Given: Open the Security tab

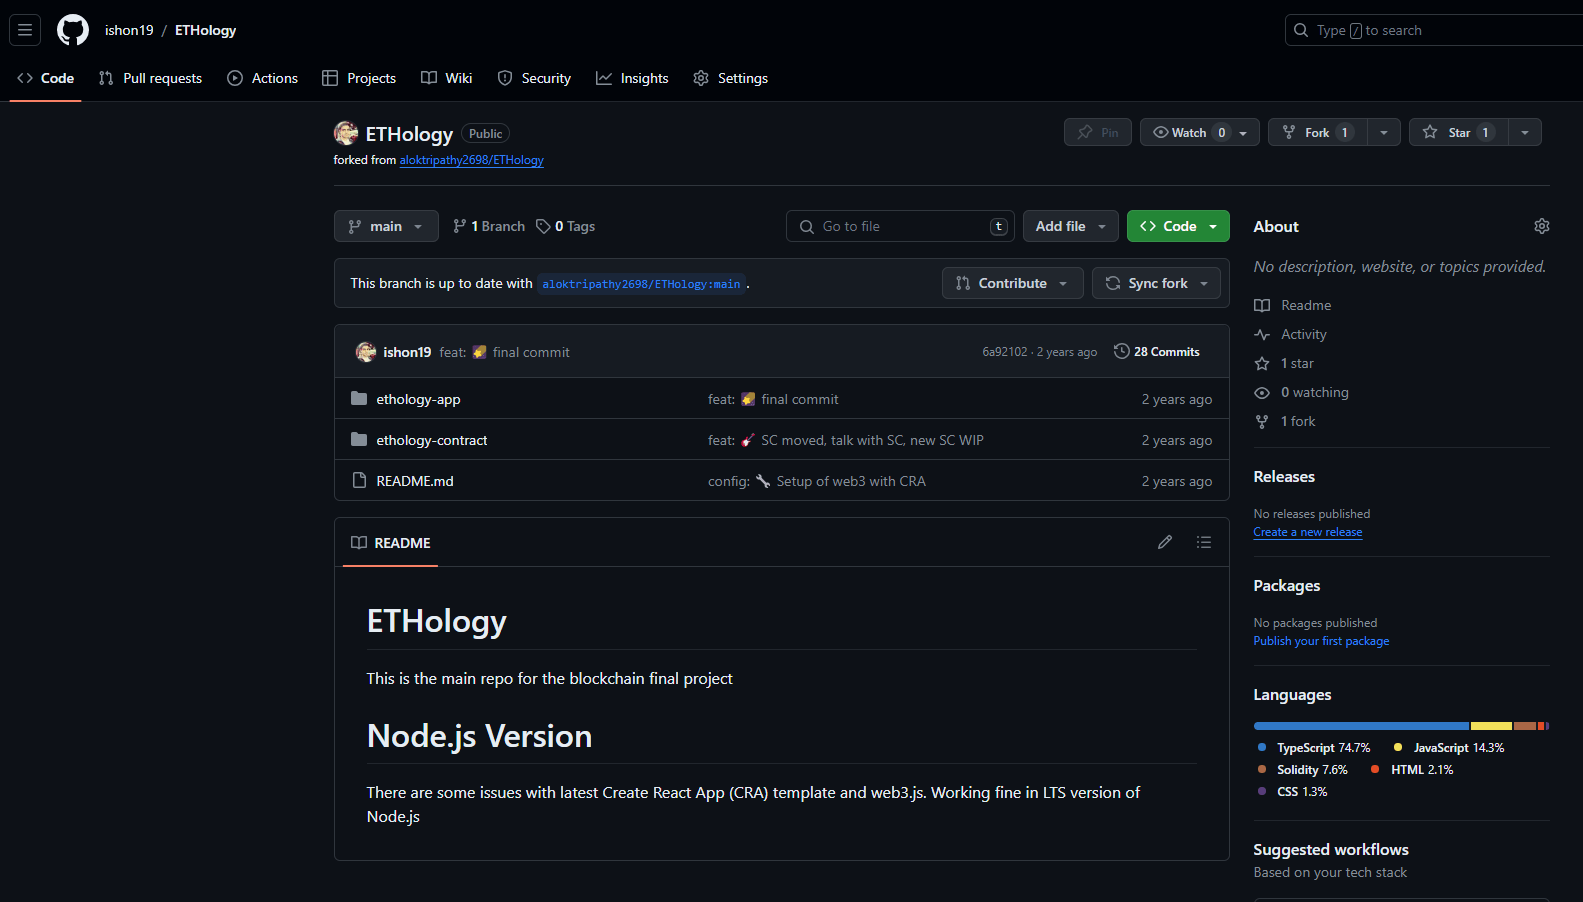Looking at the screenshot, I should (x=534, y=78).
